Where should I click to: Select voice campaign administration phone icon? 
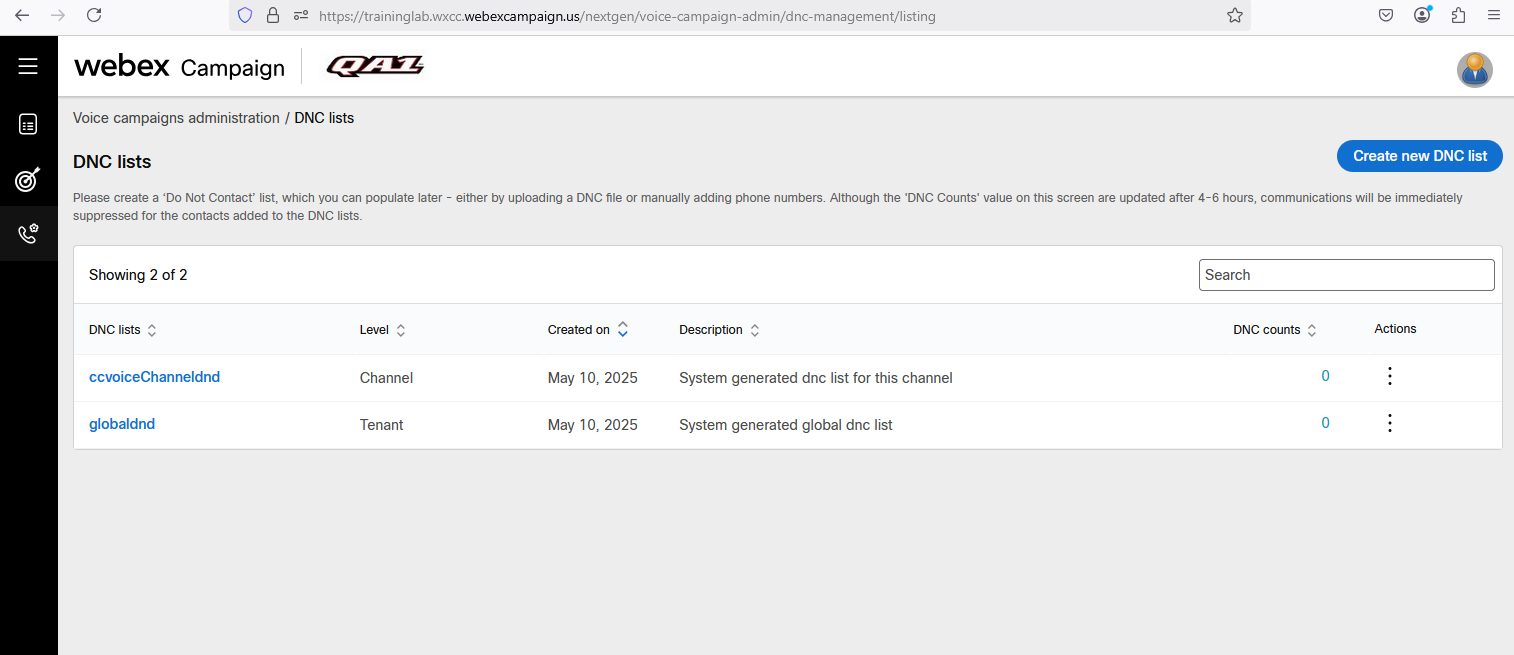(28, 234)
